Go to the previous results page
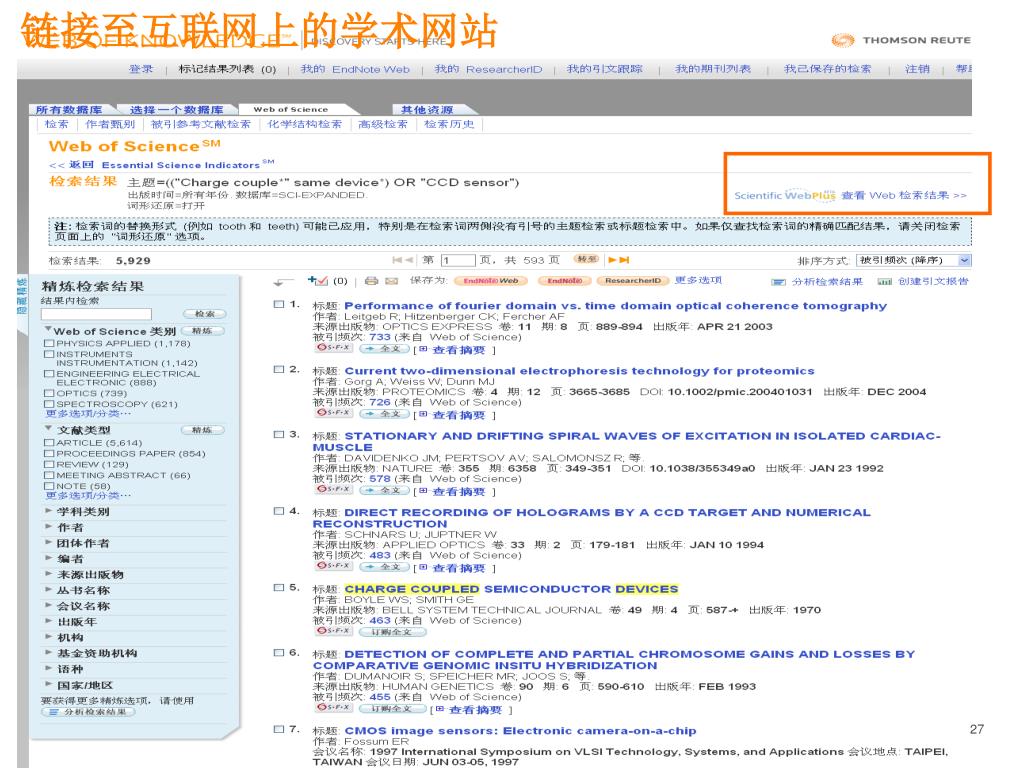Screen dimensions: 1024x768 (x=409, y=260)
